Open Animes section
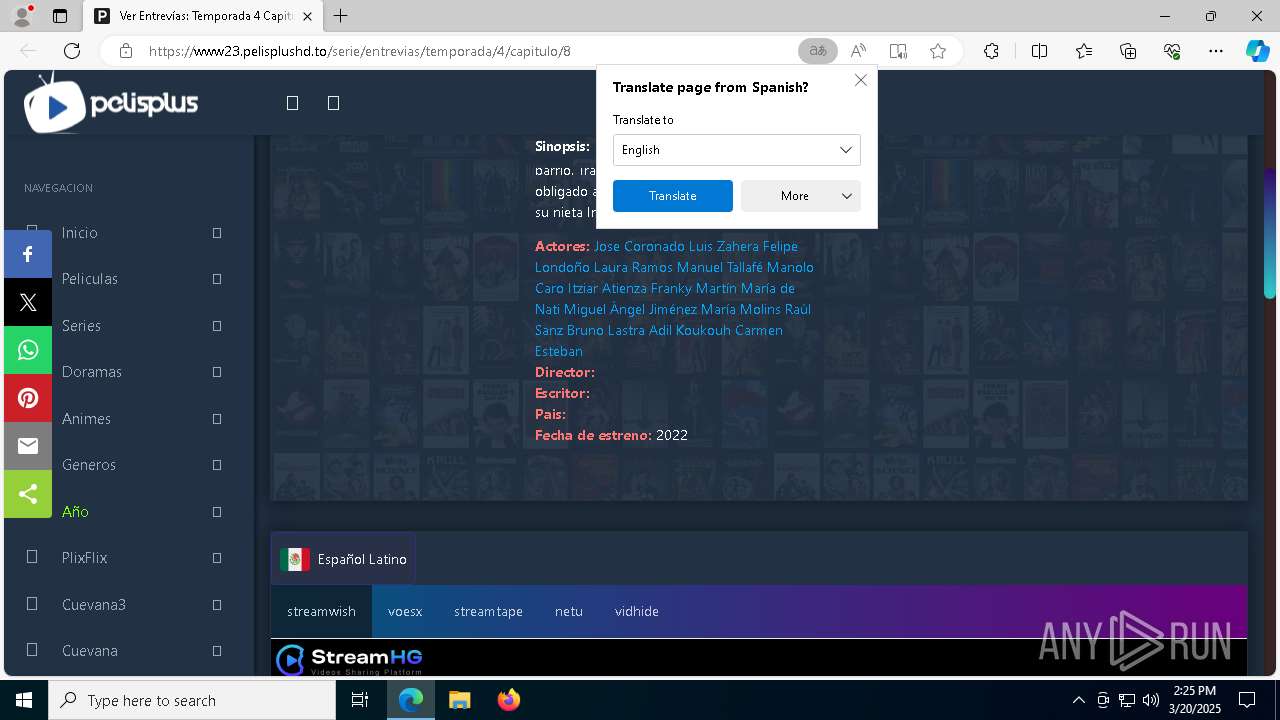This screenshot has width=1280, height=720. pos(86,419)
